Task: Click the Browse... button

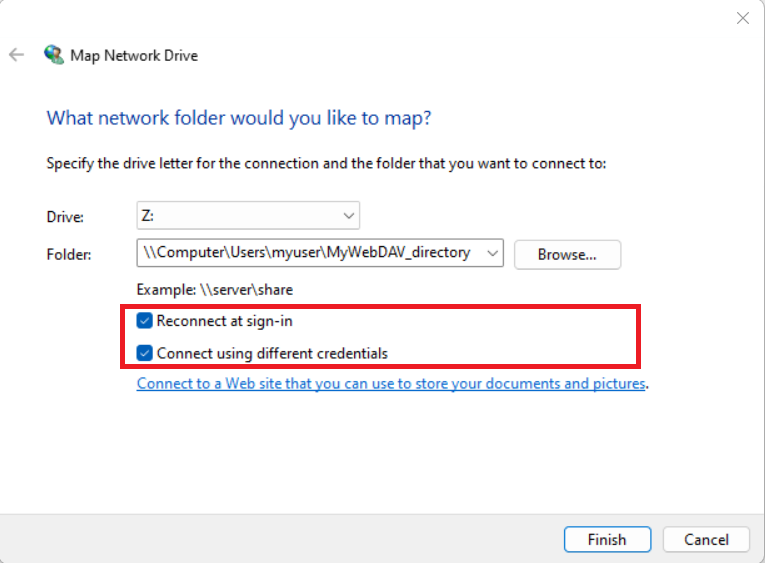Action: [x=567, y=254]
